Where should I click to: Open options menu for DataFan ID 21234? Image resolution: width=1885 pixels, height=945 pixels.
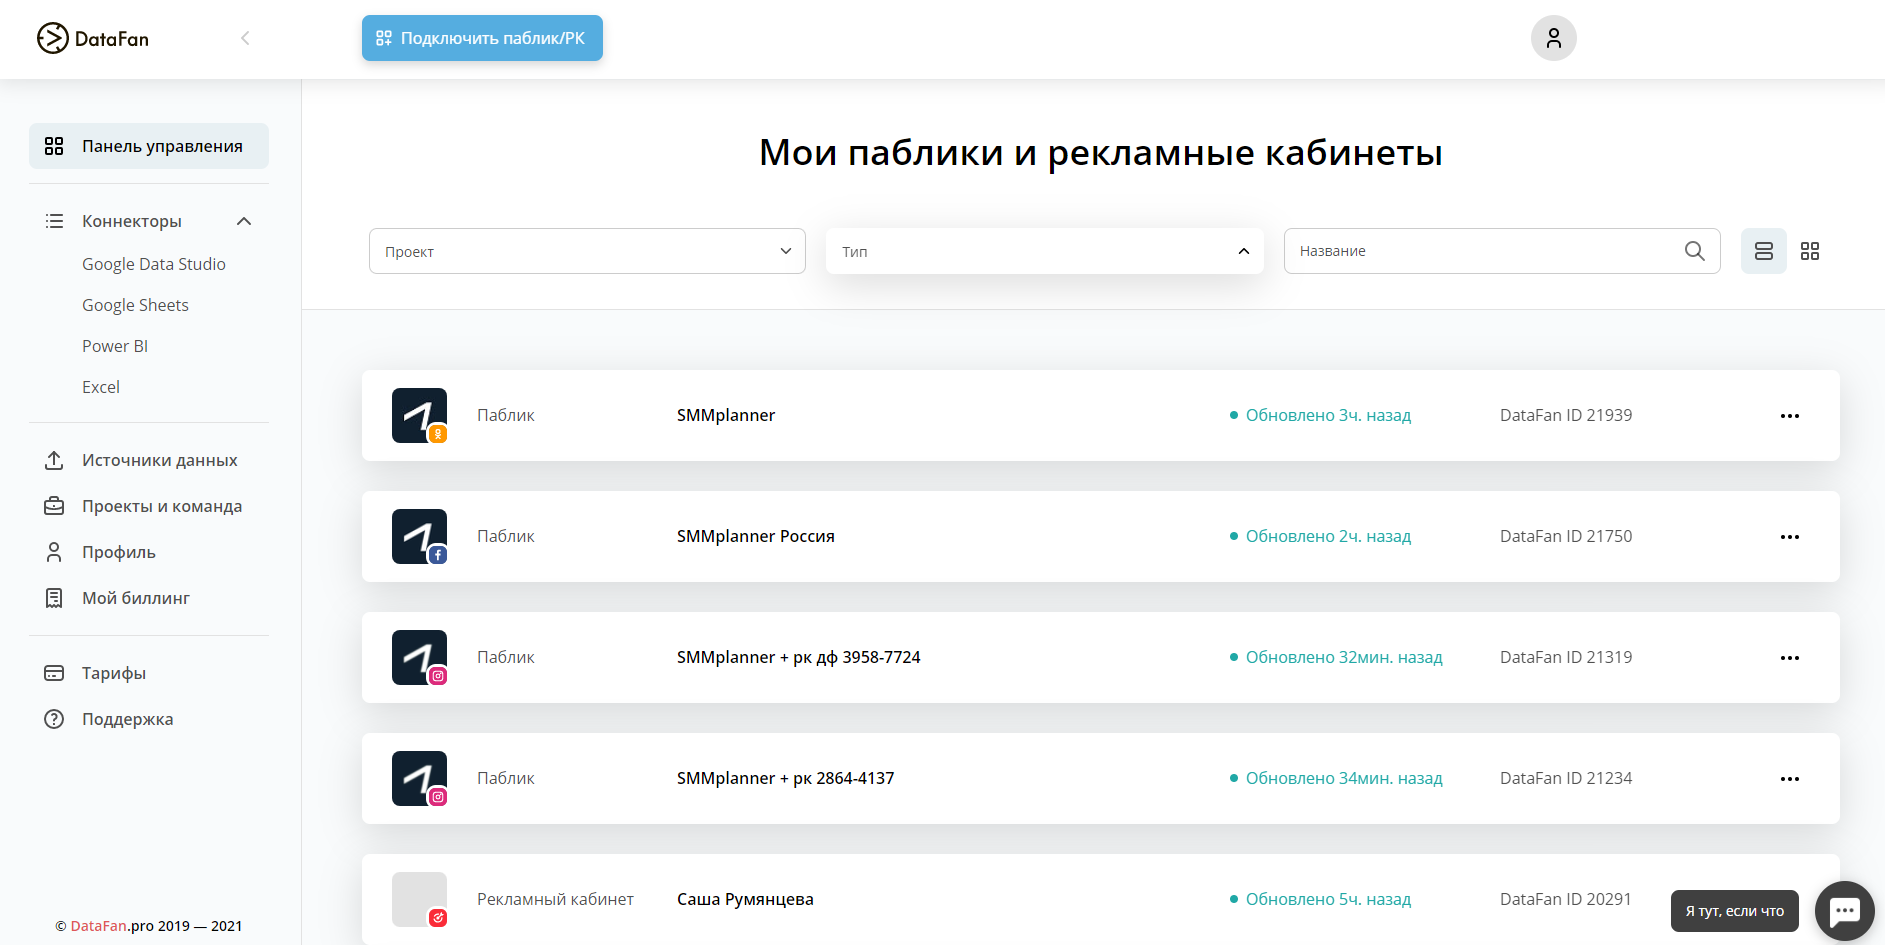point(1790,779)
